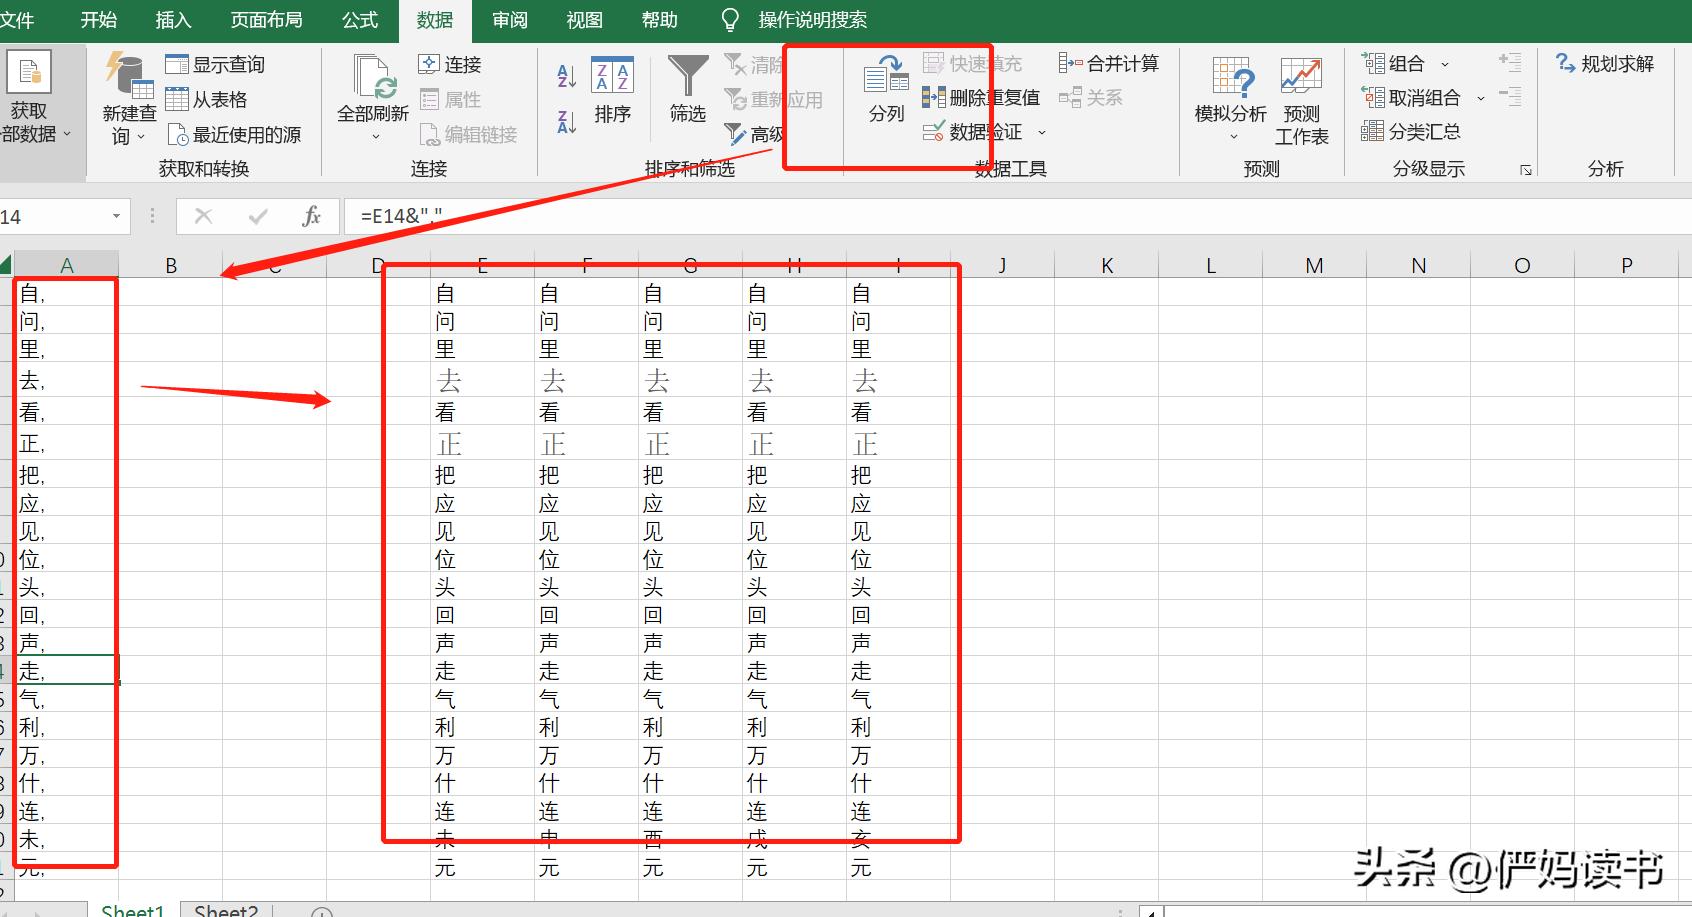Click the sort ascending A-Z icon

(566, 75)
